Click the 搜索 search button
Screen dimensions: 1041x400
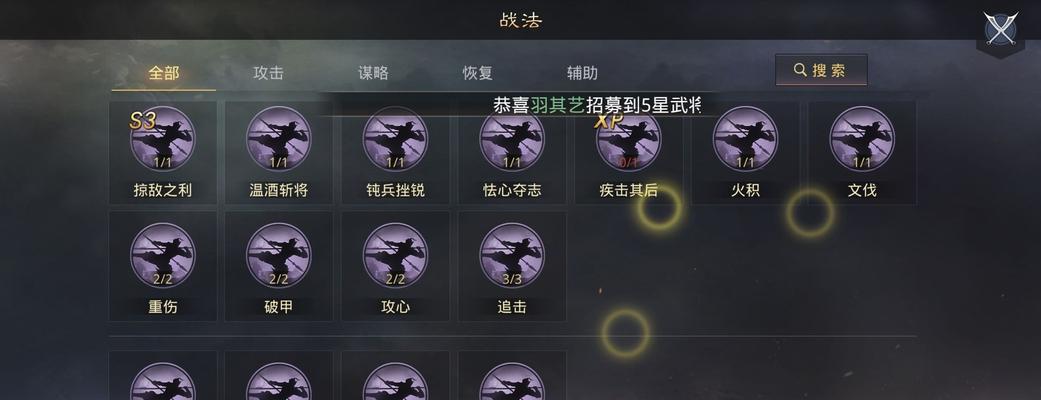(x=821, y=70)
